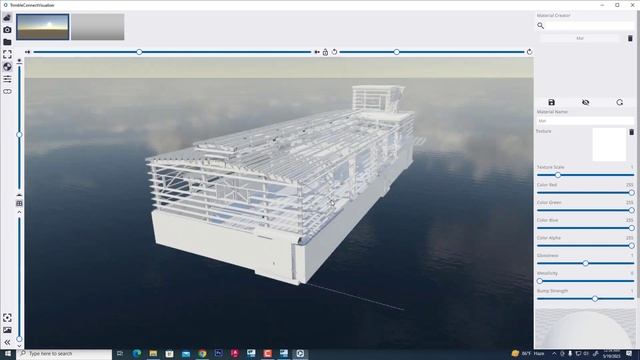The width and height of the screenshot is (640, 360).
Task: Select the sunny sky environment thumbnail
Action: tap(43, 27)
